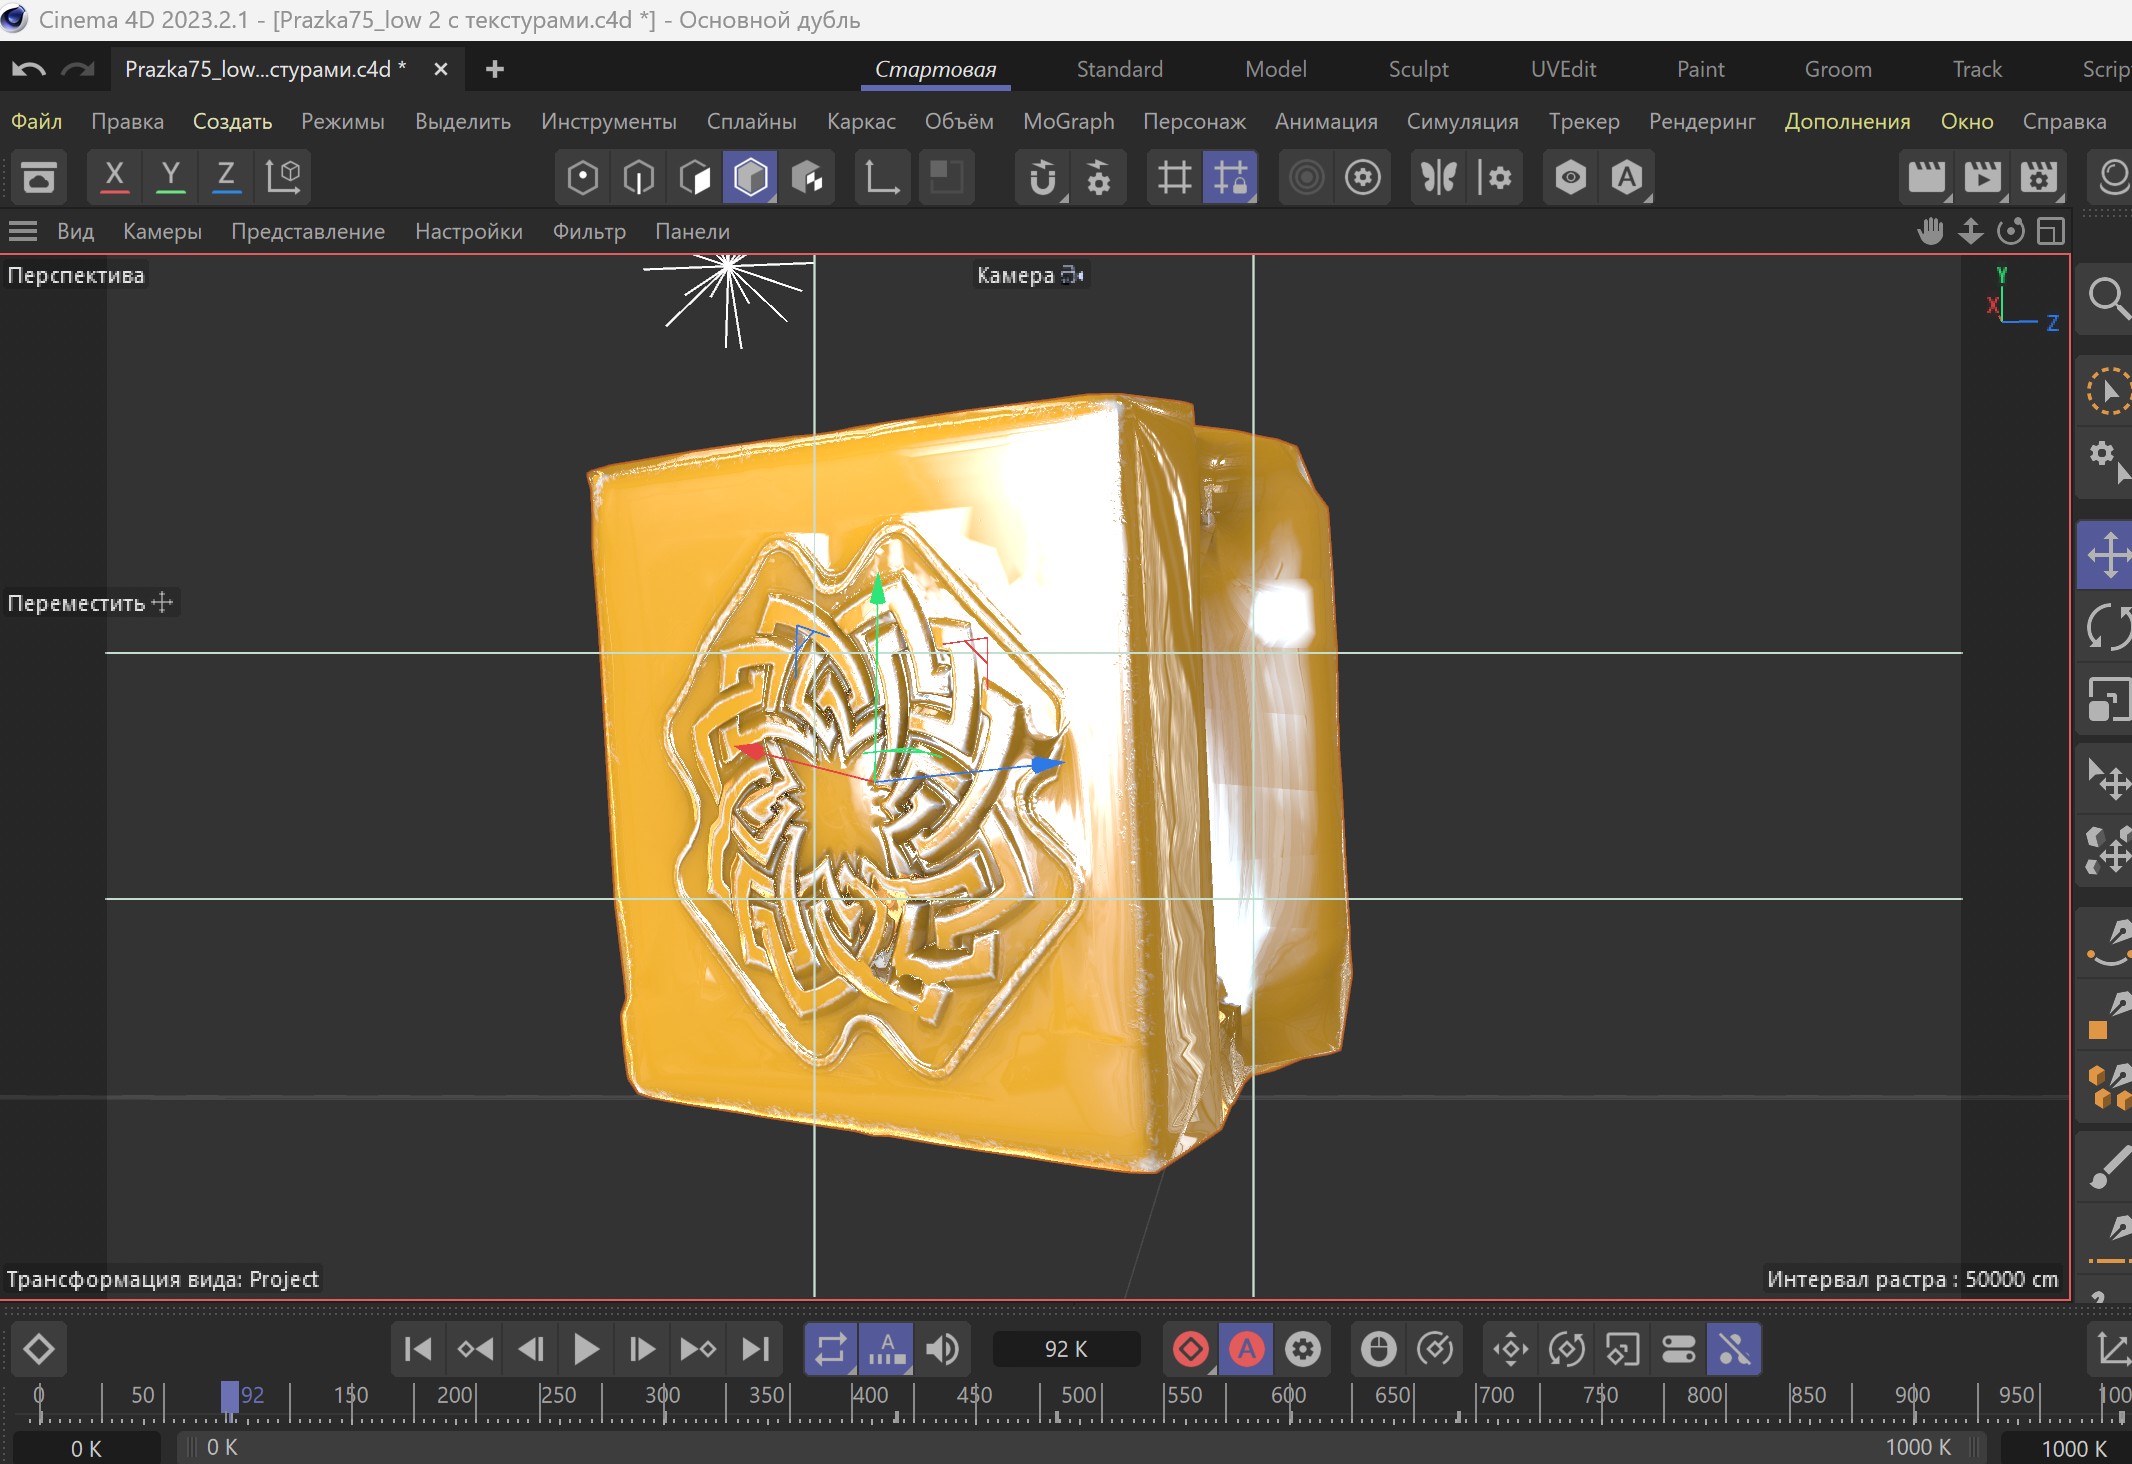The image size is (2132, 1464).
Task: Toggle Autokeying red A button
Action: [1246, 1349]
